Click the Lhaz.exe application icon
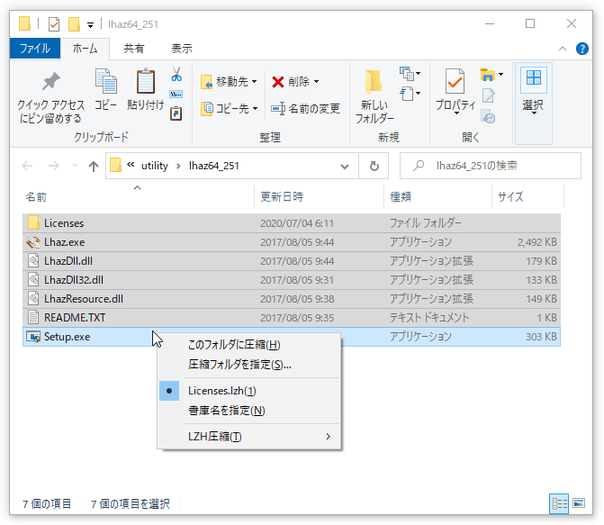 34,242
